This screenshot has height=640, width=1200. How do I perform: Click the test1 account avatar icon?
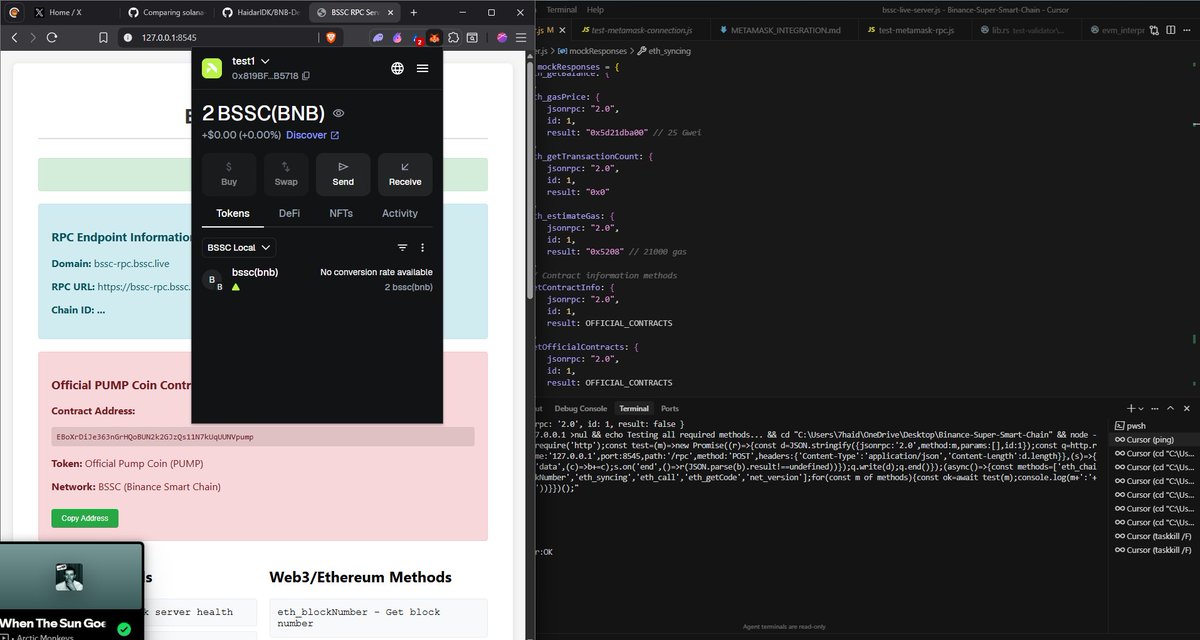212,68
